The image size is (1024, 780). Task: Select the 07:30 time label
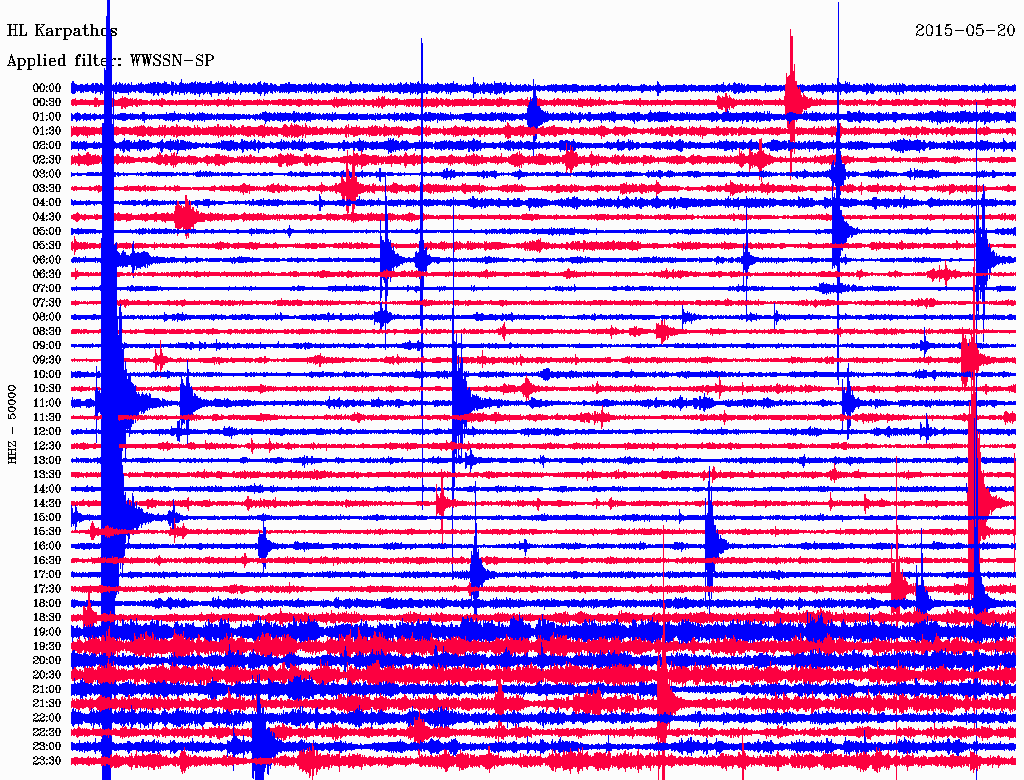click(x=47, y=303)
